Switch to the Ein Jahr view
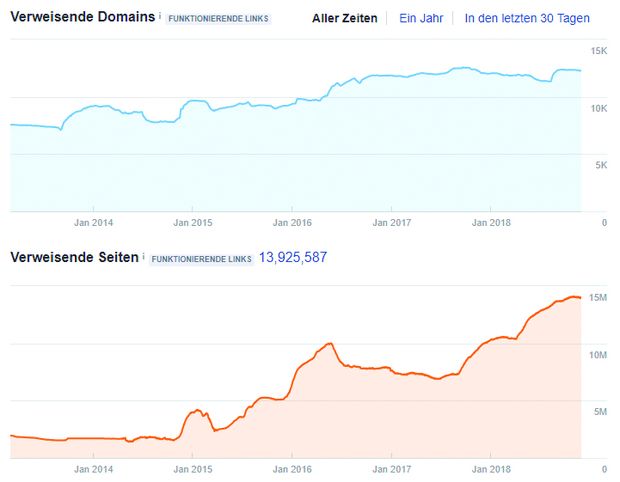This screenshot has height=482, width=620. pyautogui.click(x=421, y=18)
